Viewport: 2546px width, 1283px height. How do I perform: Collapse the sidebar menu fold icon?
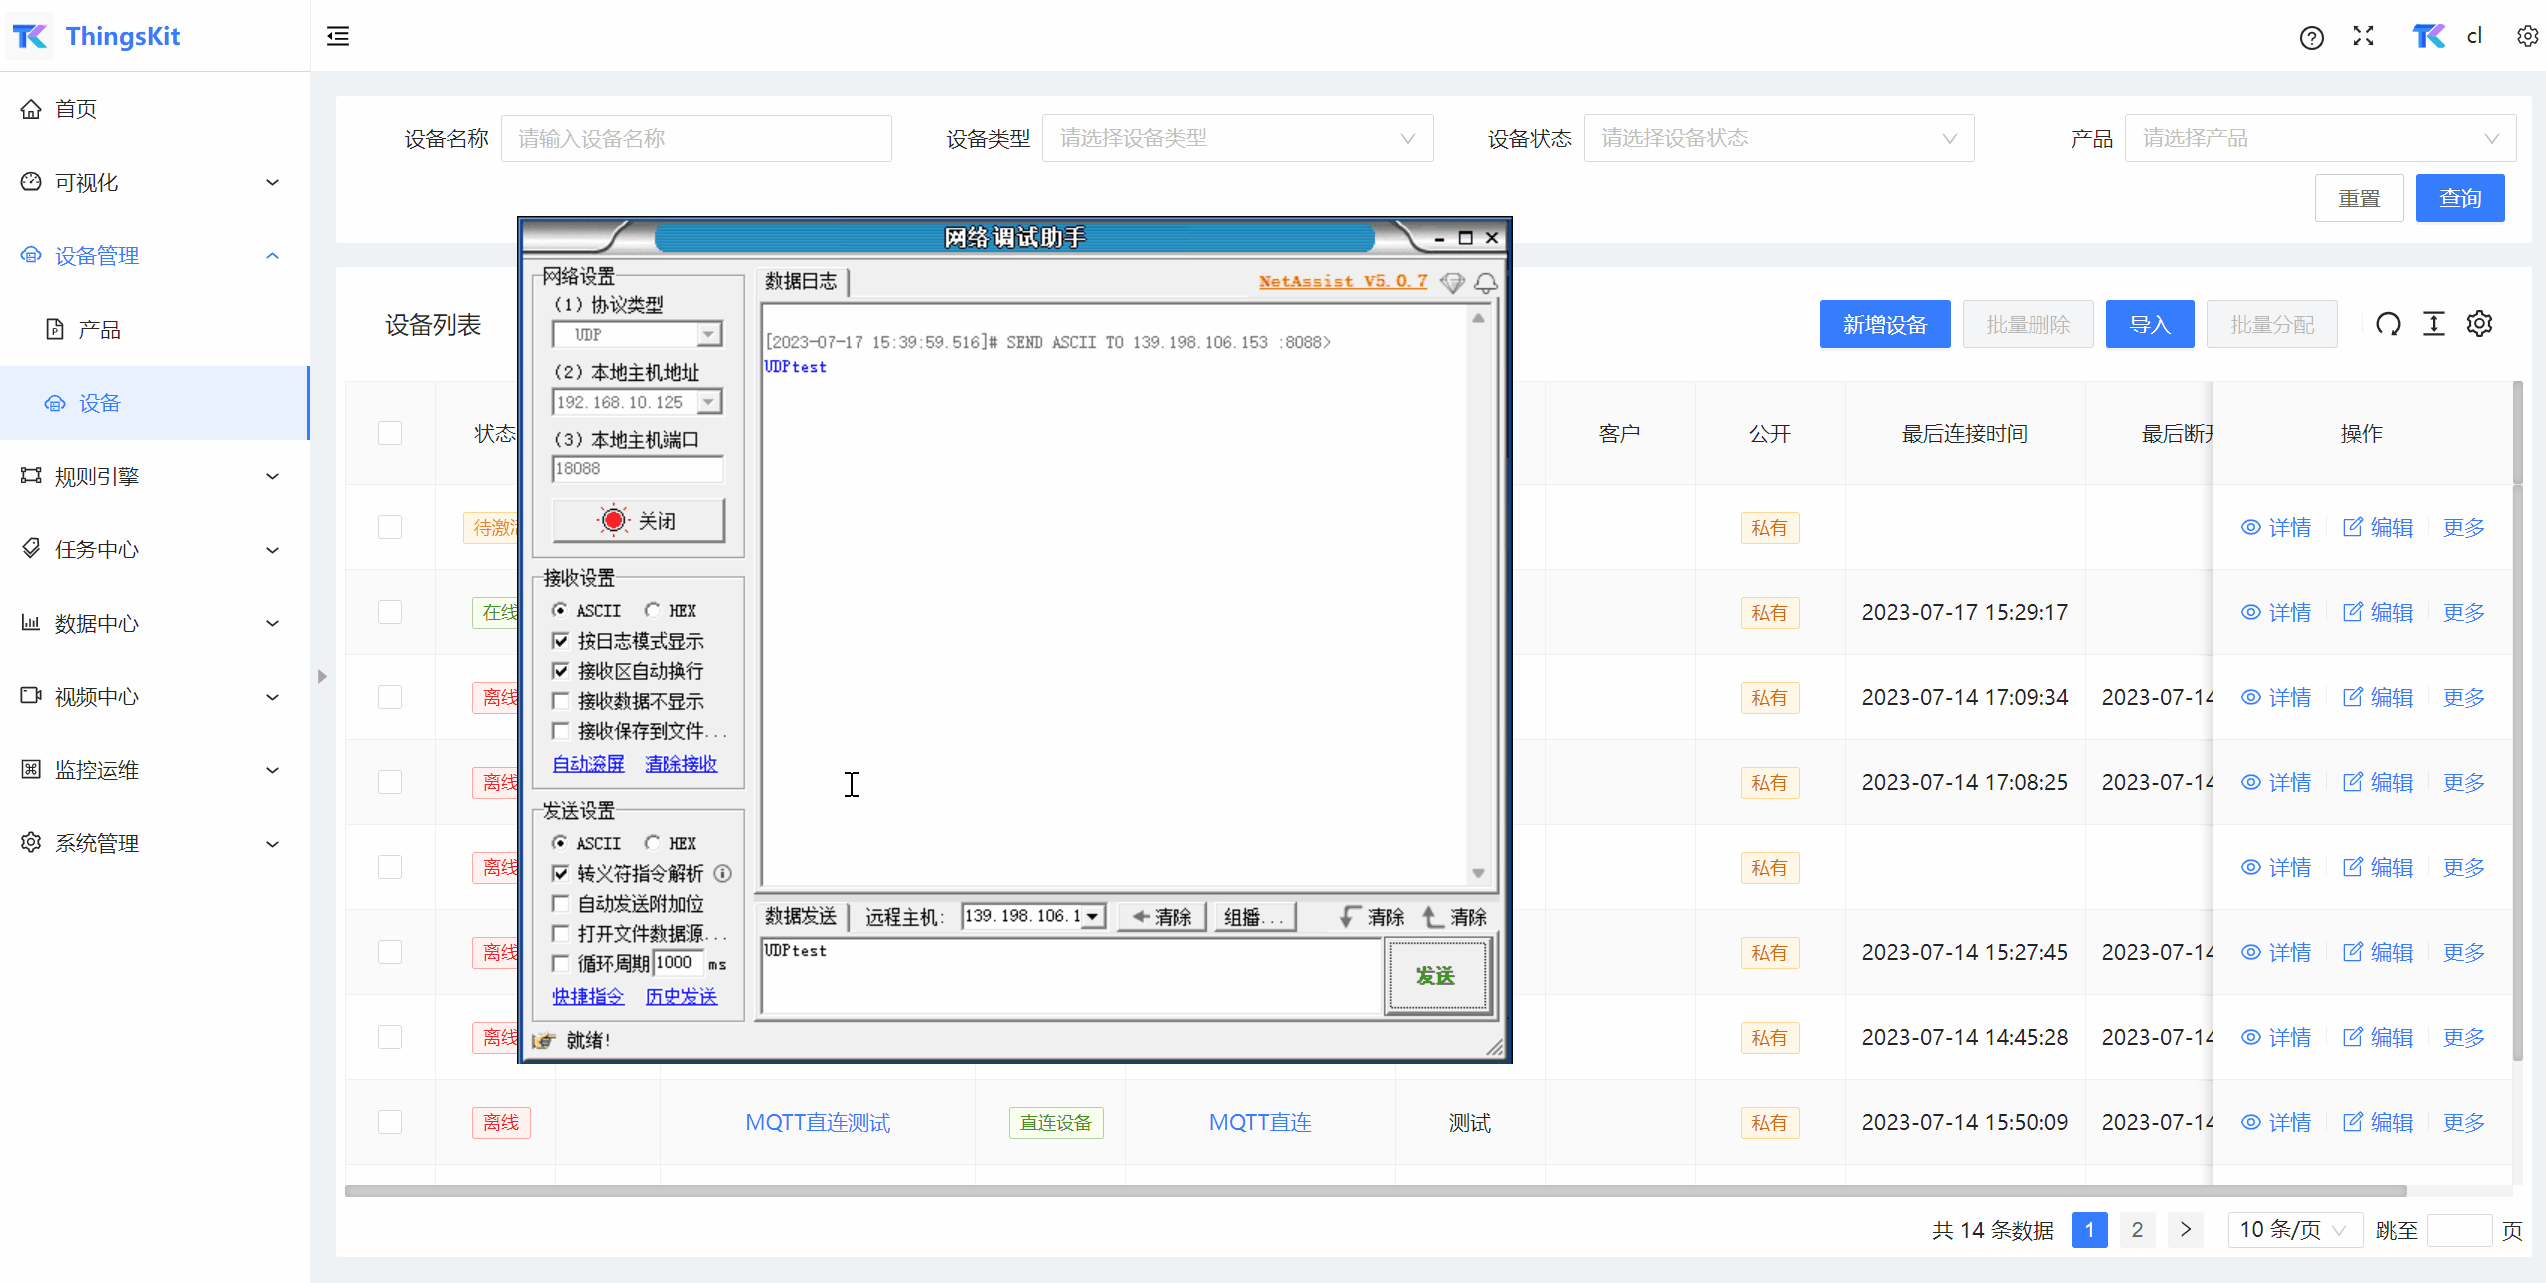[x=338, y=37]
